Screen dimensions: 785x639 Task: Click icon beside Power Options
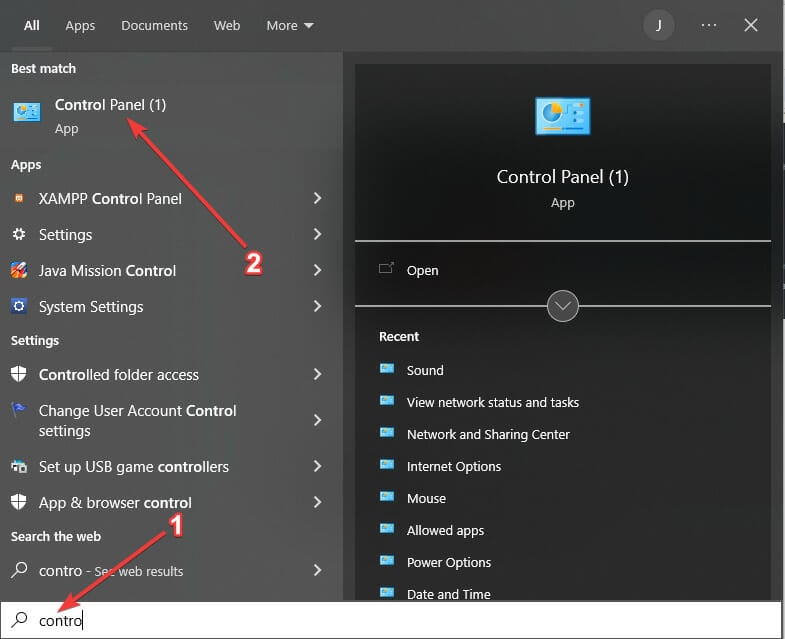[387, 561]
